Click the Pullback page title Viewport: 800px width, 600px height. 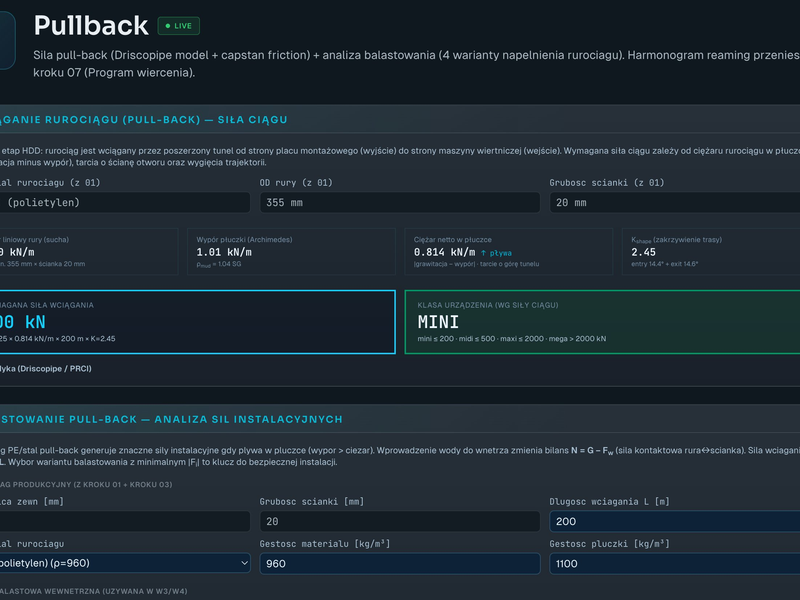click(x=91, y=26)
